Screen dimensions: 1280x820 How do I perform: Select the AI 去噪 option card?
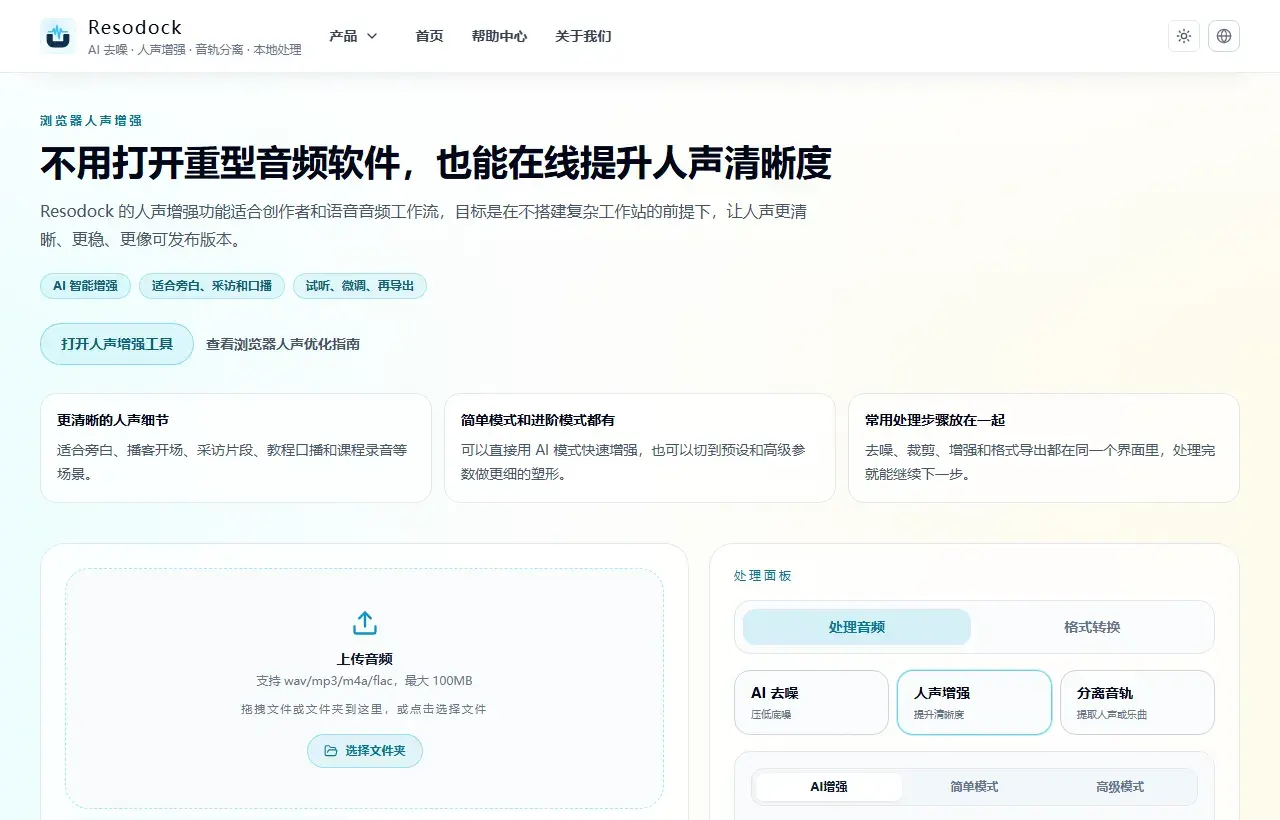click(x=811, y=703)
